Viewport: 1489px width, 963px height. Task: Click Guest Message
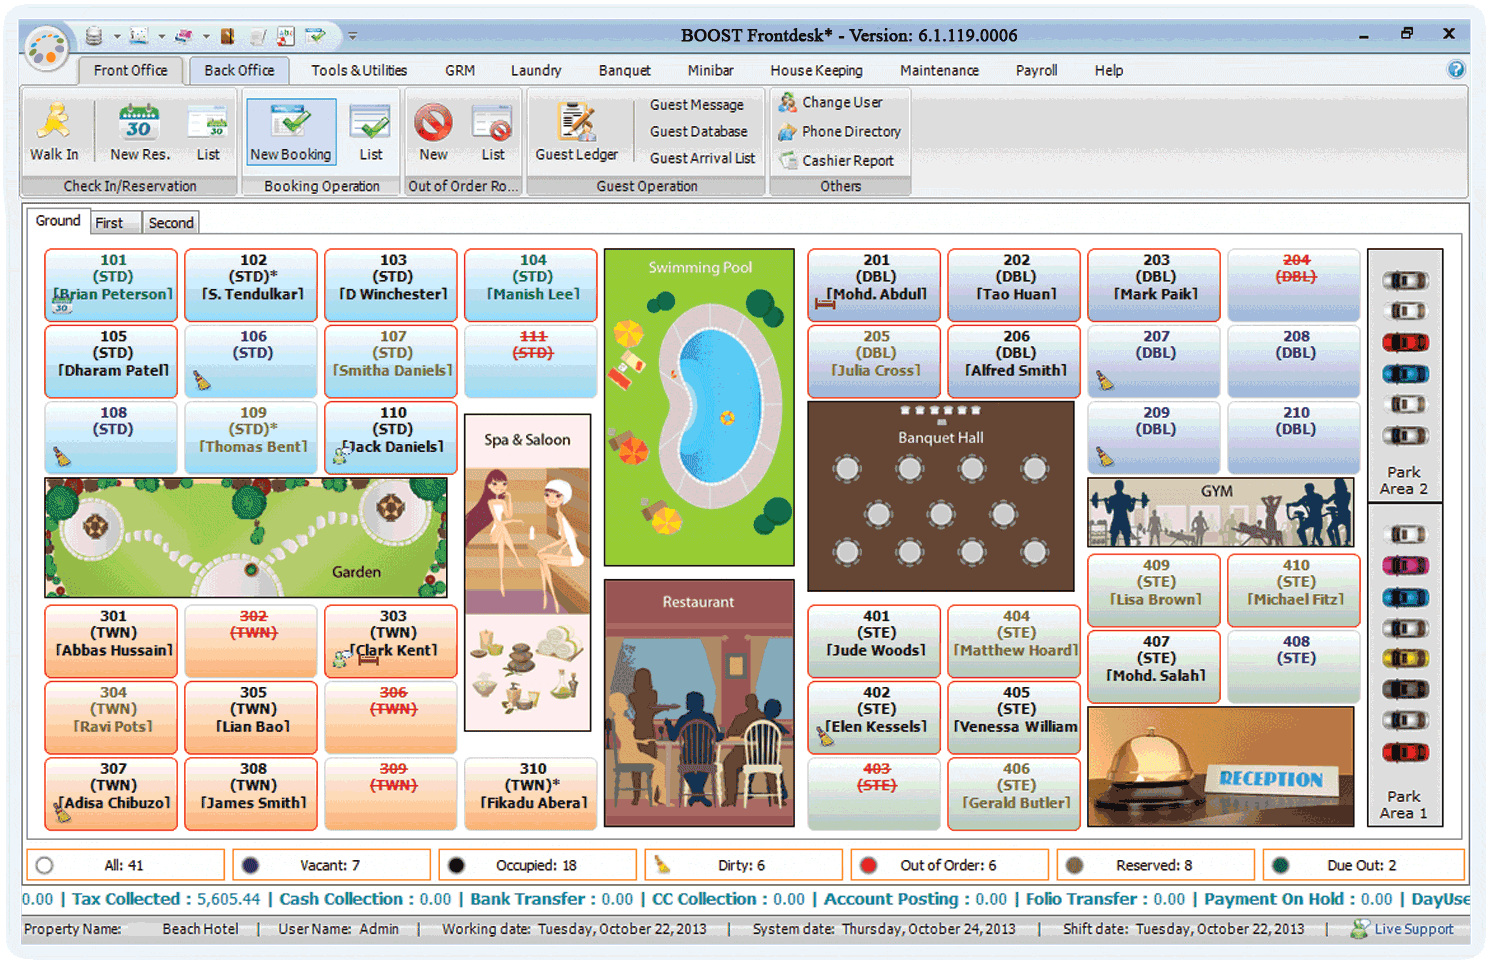(x=697, y=104)
